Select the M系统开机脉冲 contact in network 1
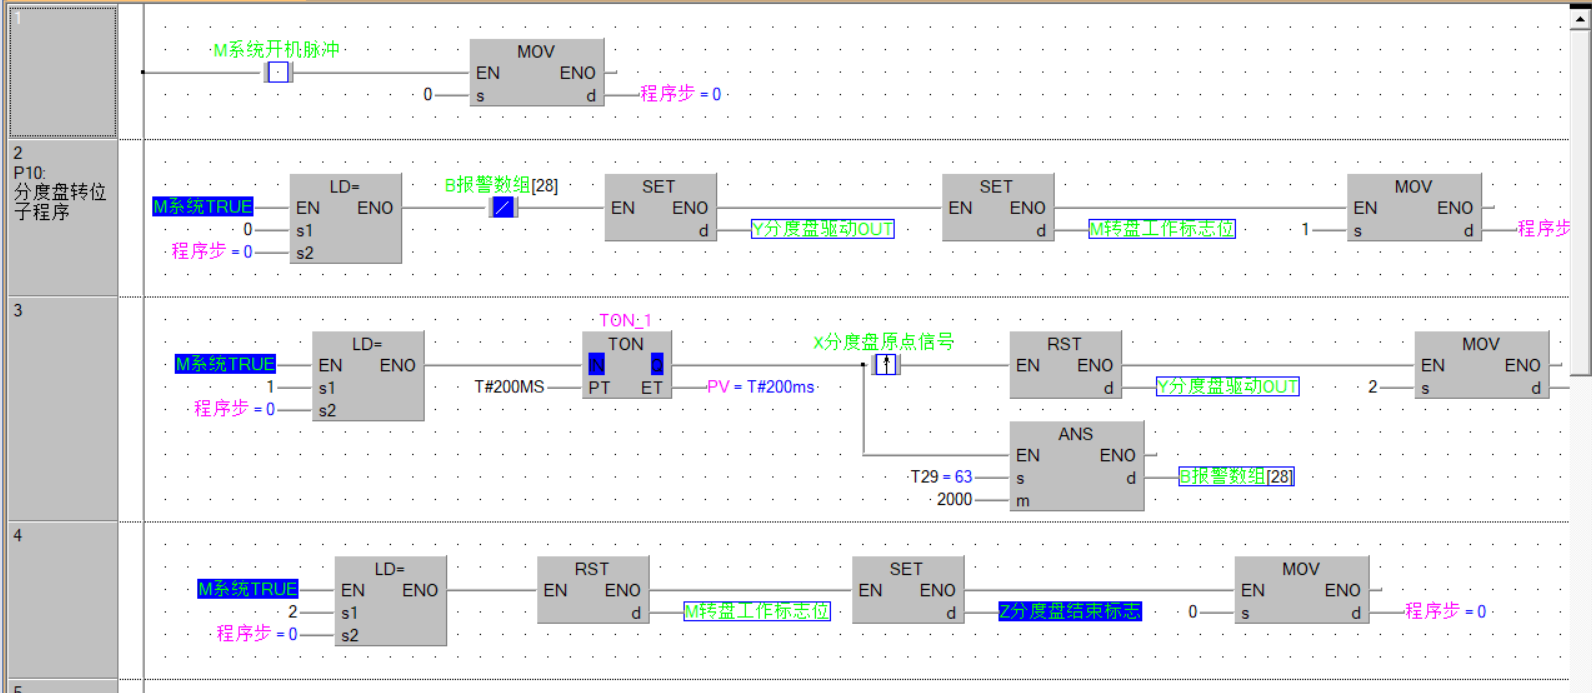Viewport: 1592px width, 693px height. (x=278, y=73)
